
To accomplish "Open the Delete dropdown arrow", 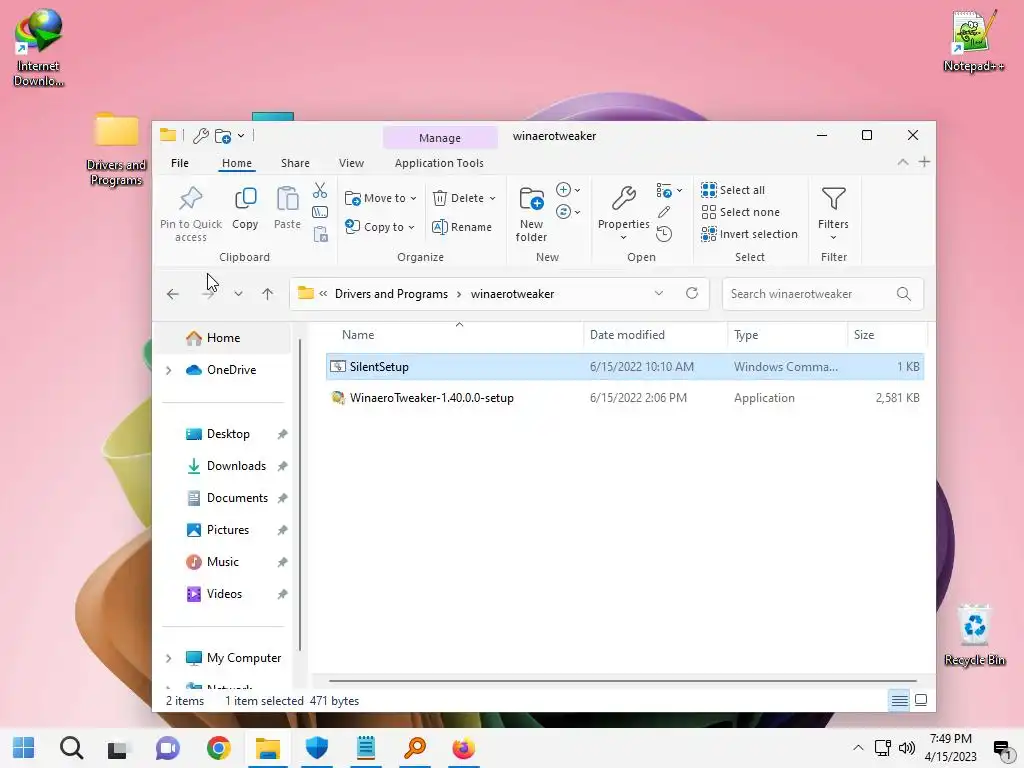I will click(492, 199).
